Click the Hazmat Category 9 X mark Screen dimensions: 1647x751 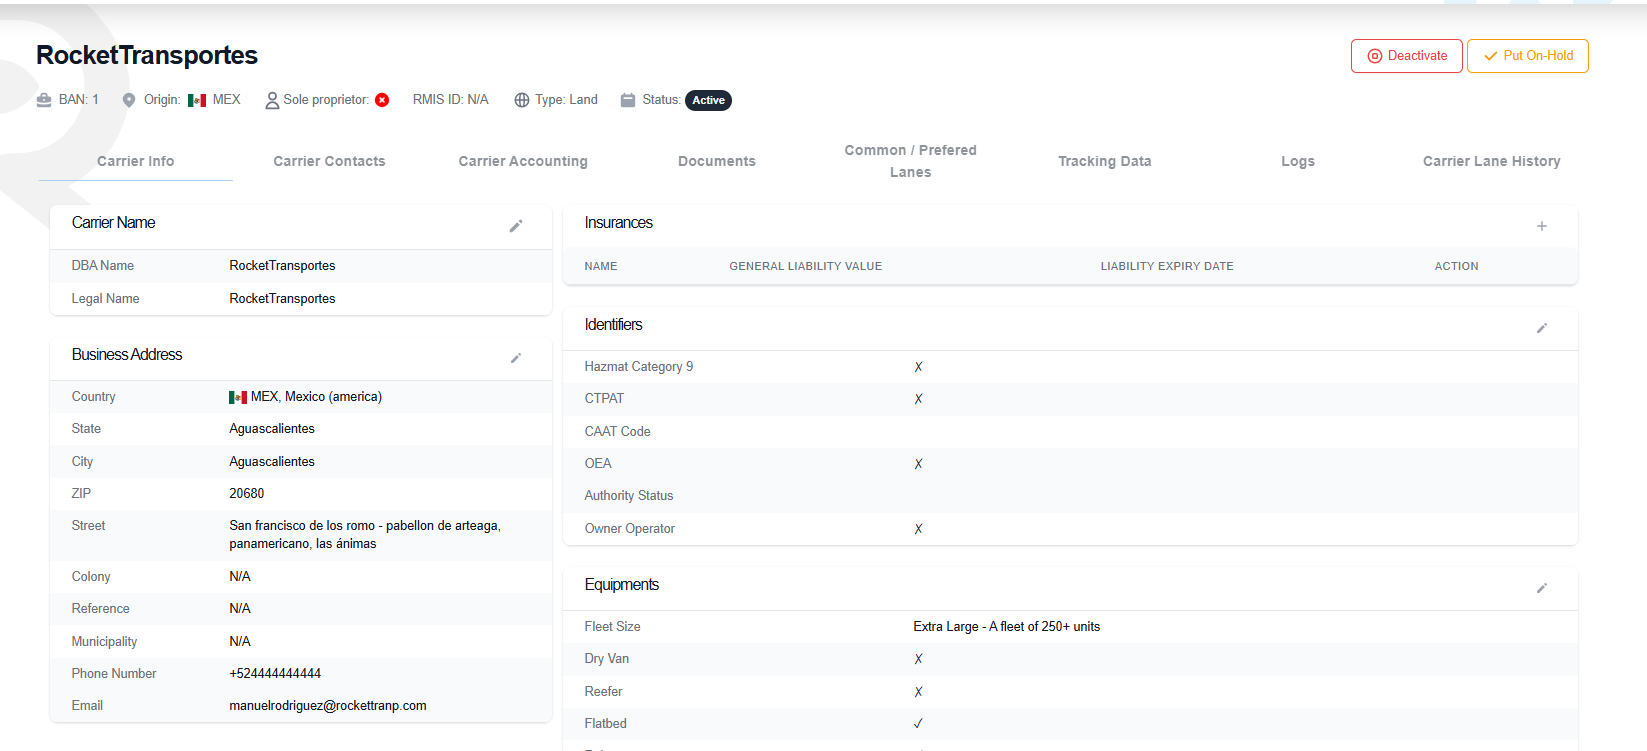click(918, 367)
